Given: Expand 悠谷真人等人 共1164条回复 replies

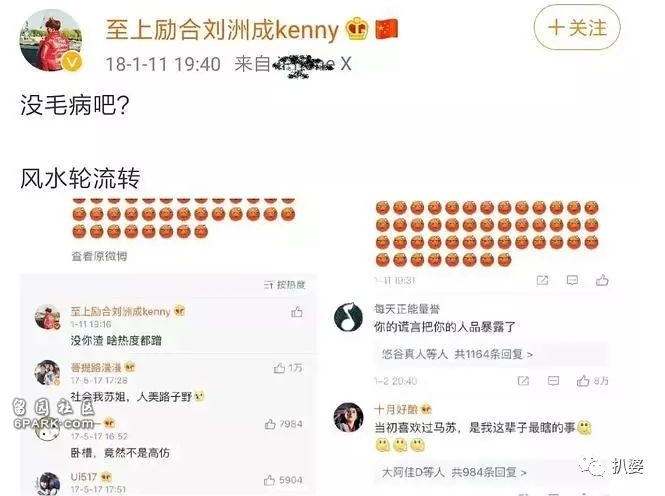Looking at the screenshot, I should (x=457, y=354).
